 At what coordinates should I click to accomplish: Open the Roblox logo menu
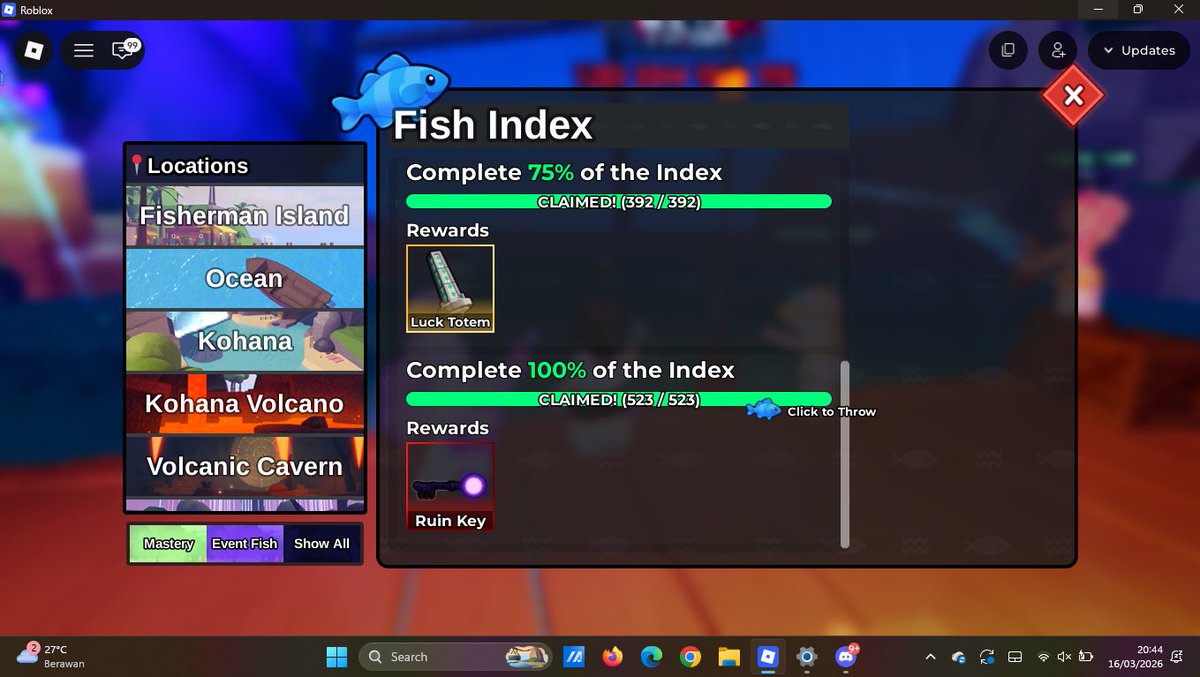pos(35,50)
